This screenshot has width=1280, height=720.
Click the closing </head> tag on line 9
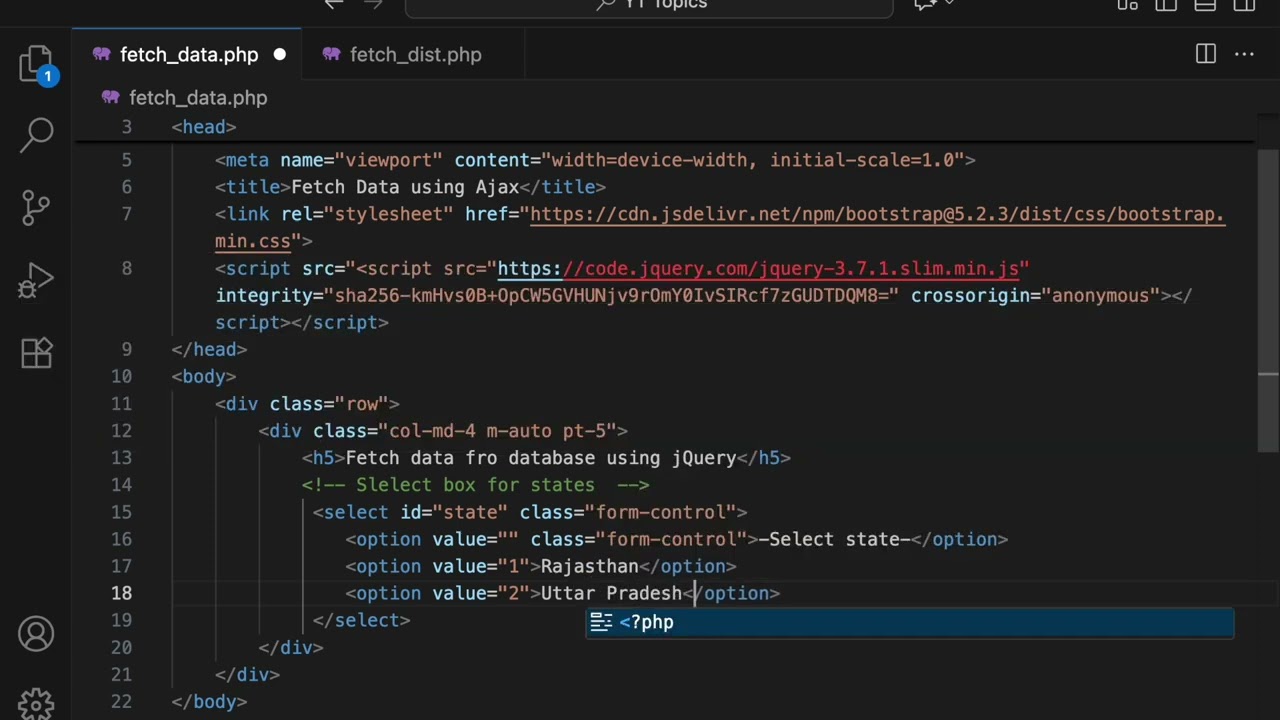pos(209,349)
